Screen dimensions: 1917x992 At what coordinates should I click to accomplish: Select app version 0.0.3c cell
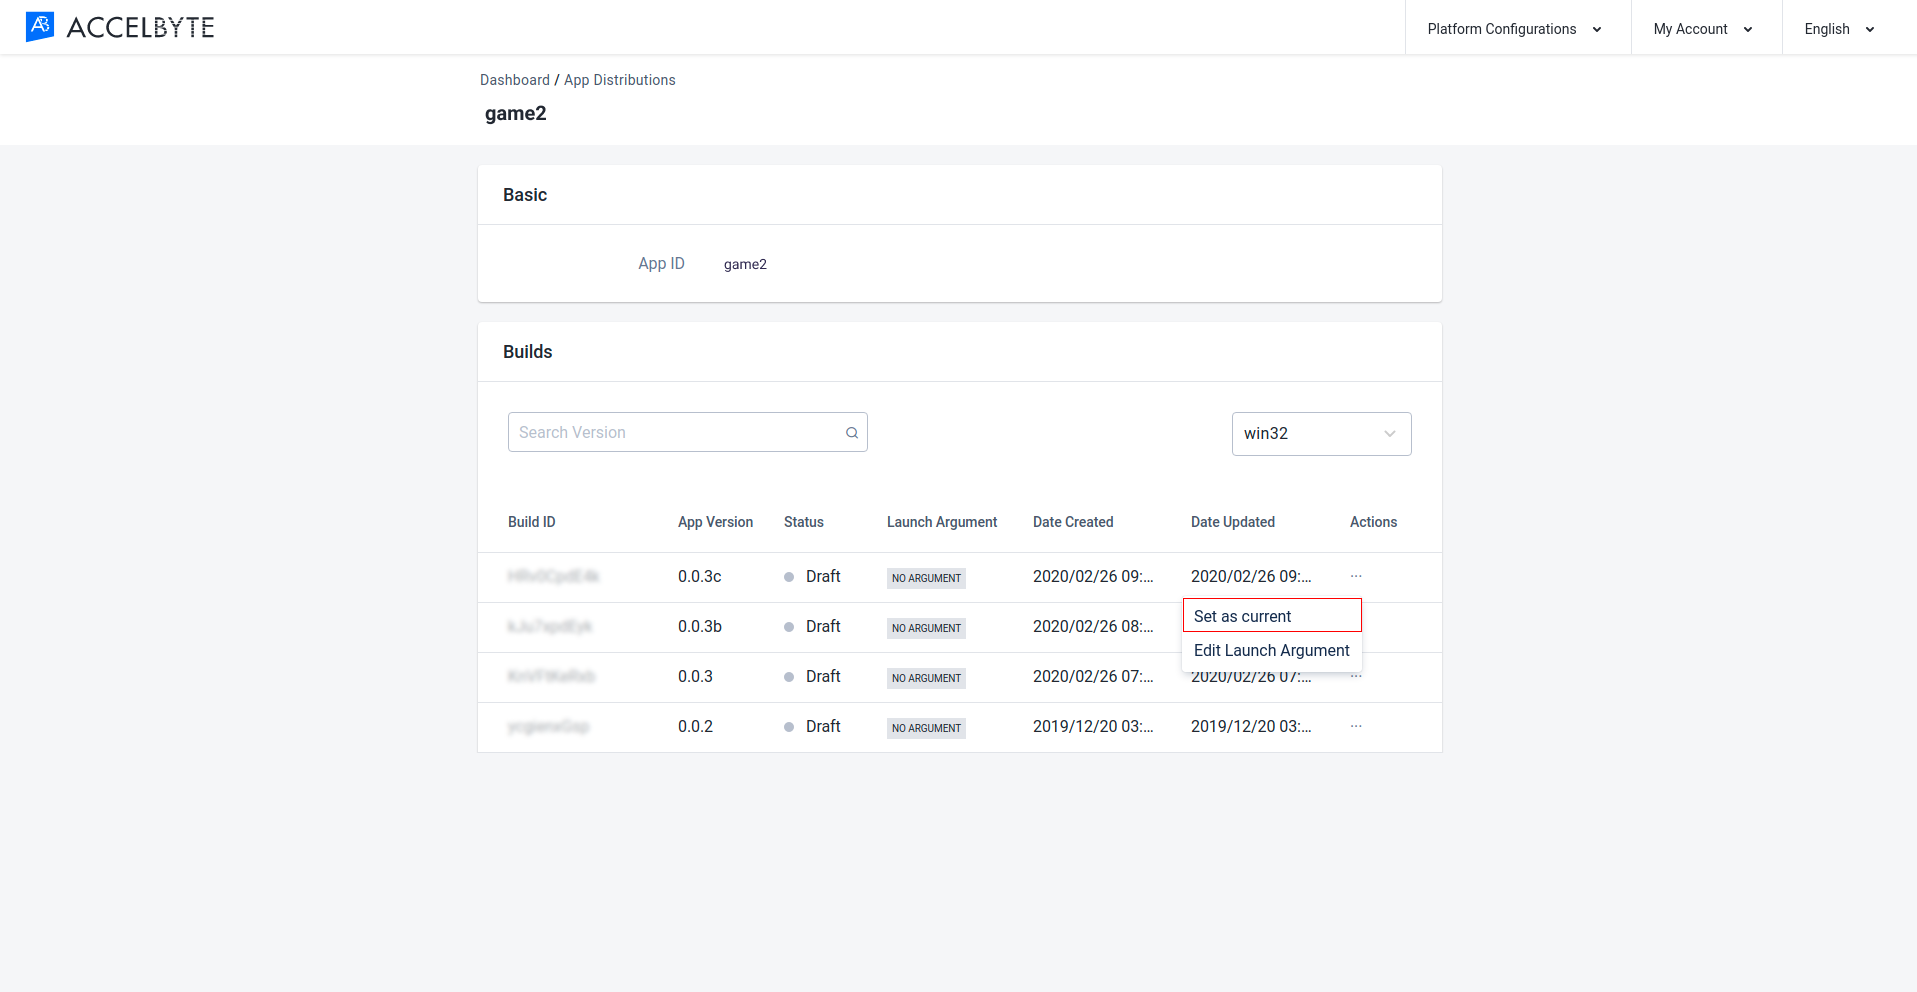point(700,576)
